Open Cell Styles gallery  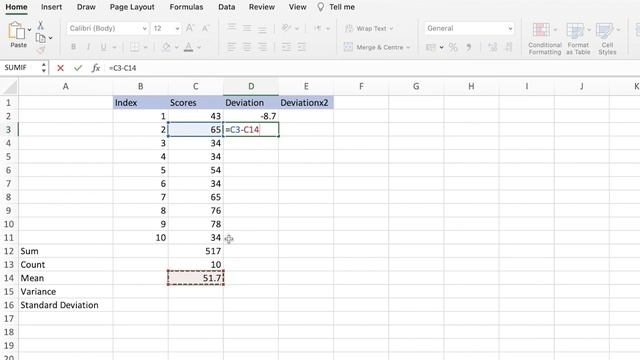tap(607, 39)
